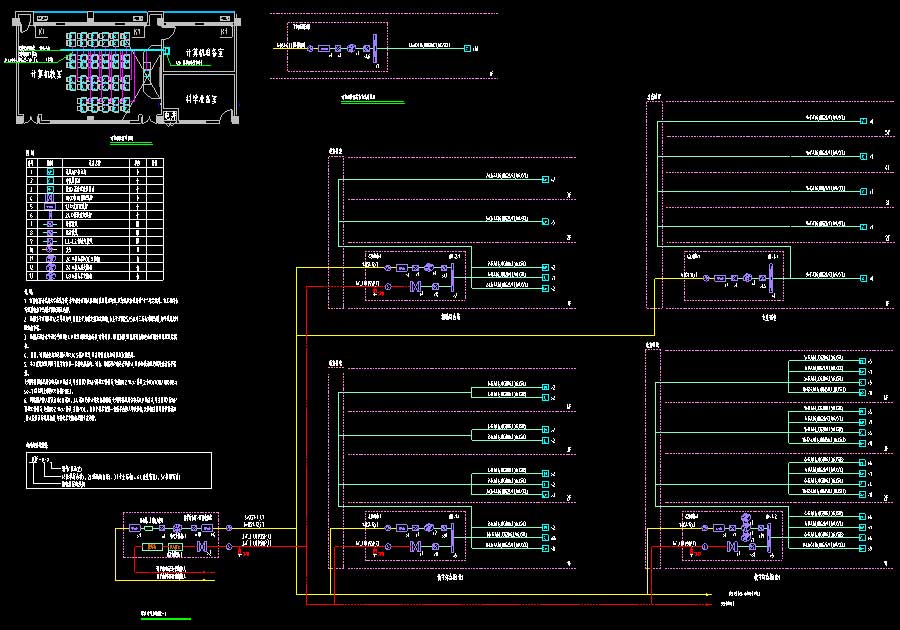Select left orange box in bottom-left main cabinet
The width and height of the screenshot is (900, 630).
pyautogui.click(x=152, y=547)
